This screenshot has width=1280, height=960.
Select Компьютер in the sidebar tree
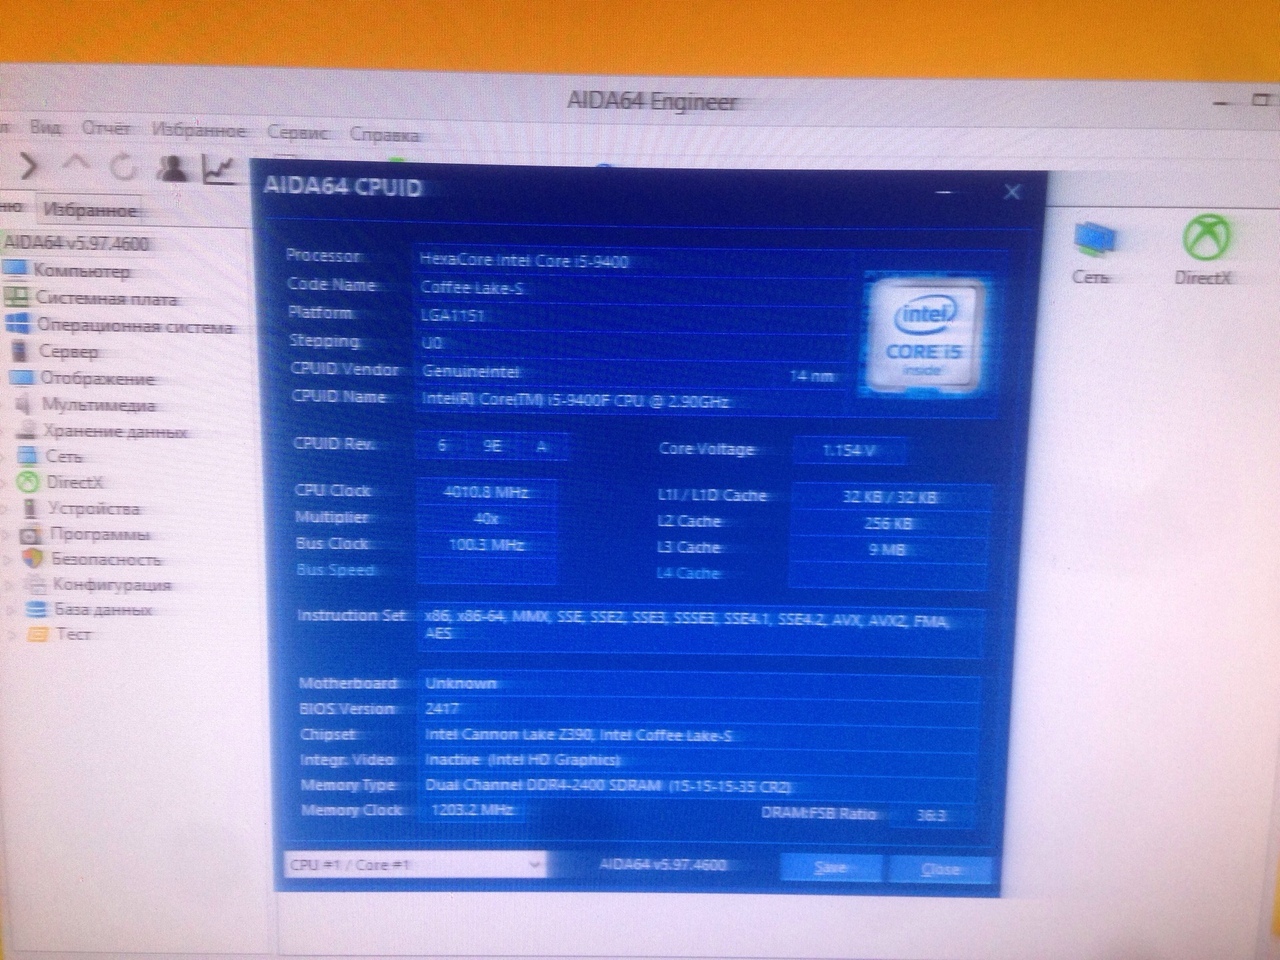[x=80, y=270]
